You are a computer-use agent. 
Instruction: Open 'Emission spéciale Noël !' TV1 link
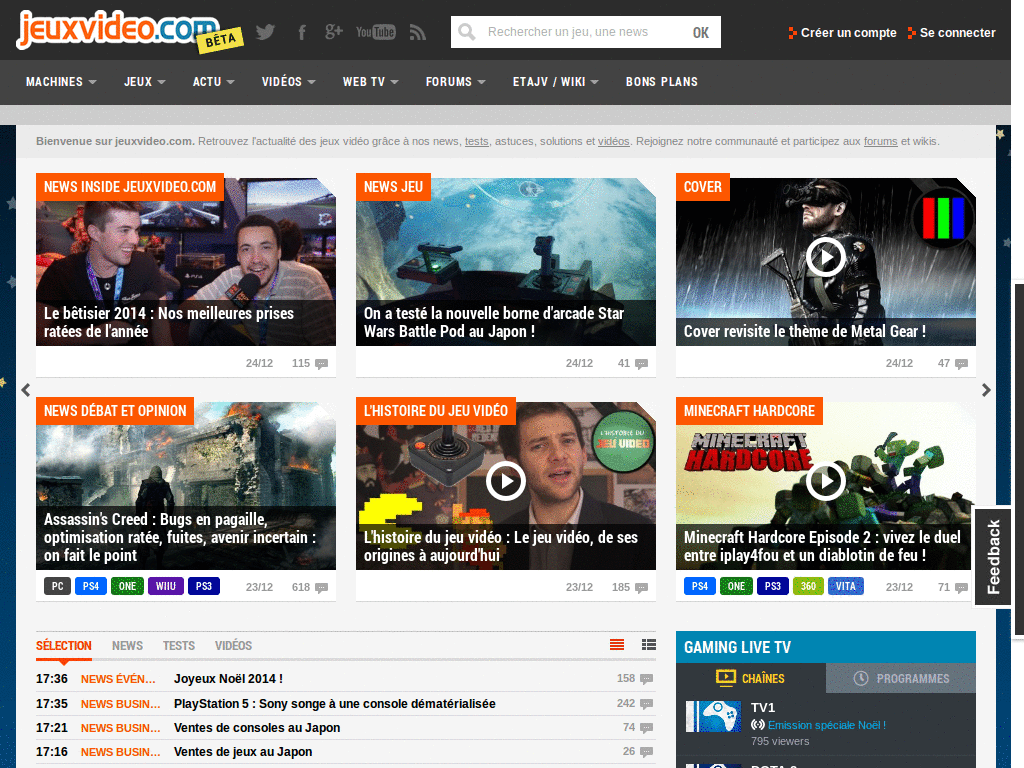(x=827, y=725)
